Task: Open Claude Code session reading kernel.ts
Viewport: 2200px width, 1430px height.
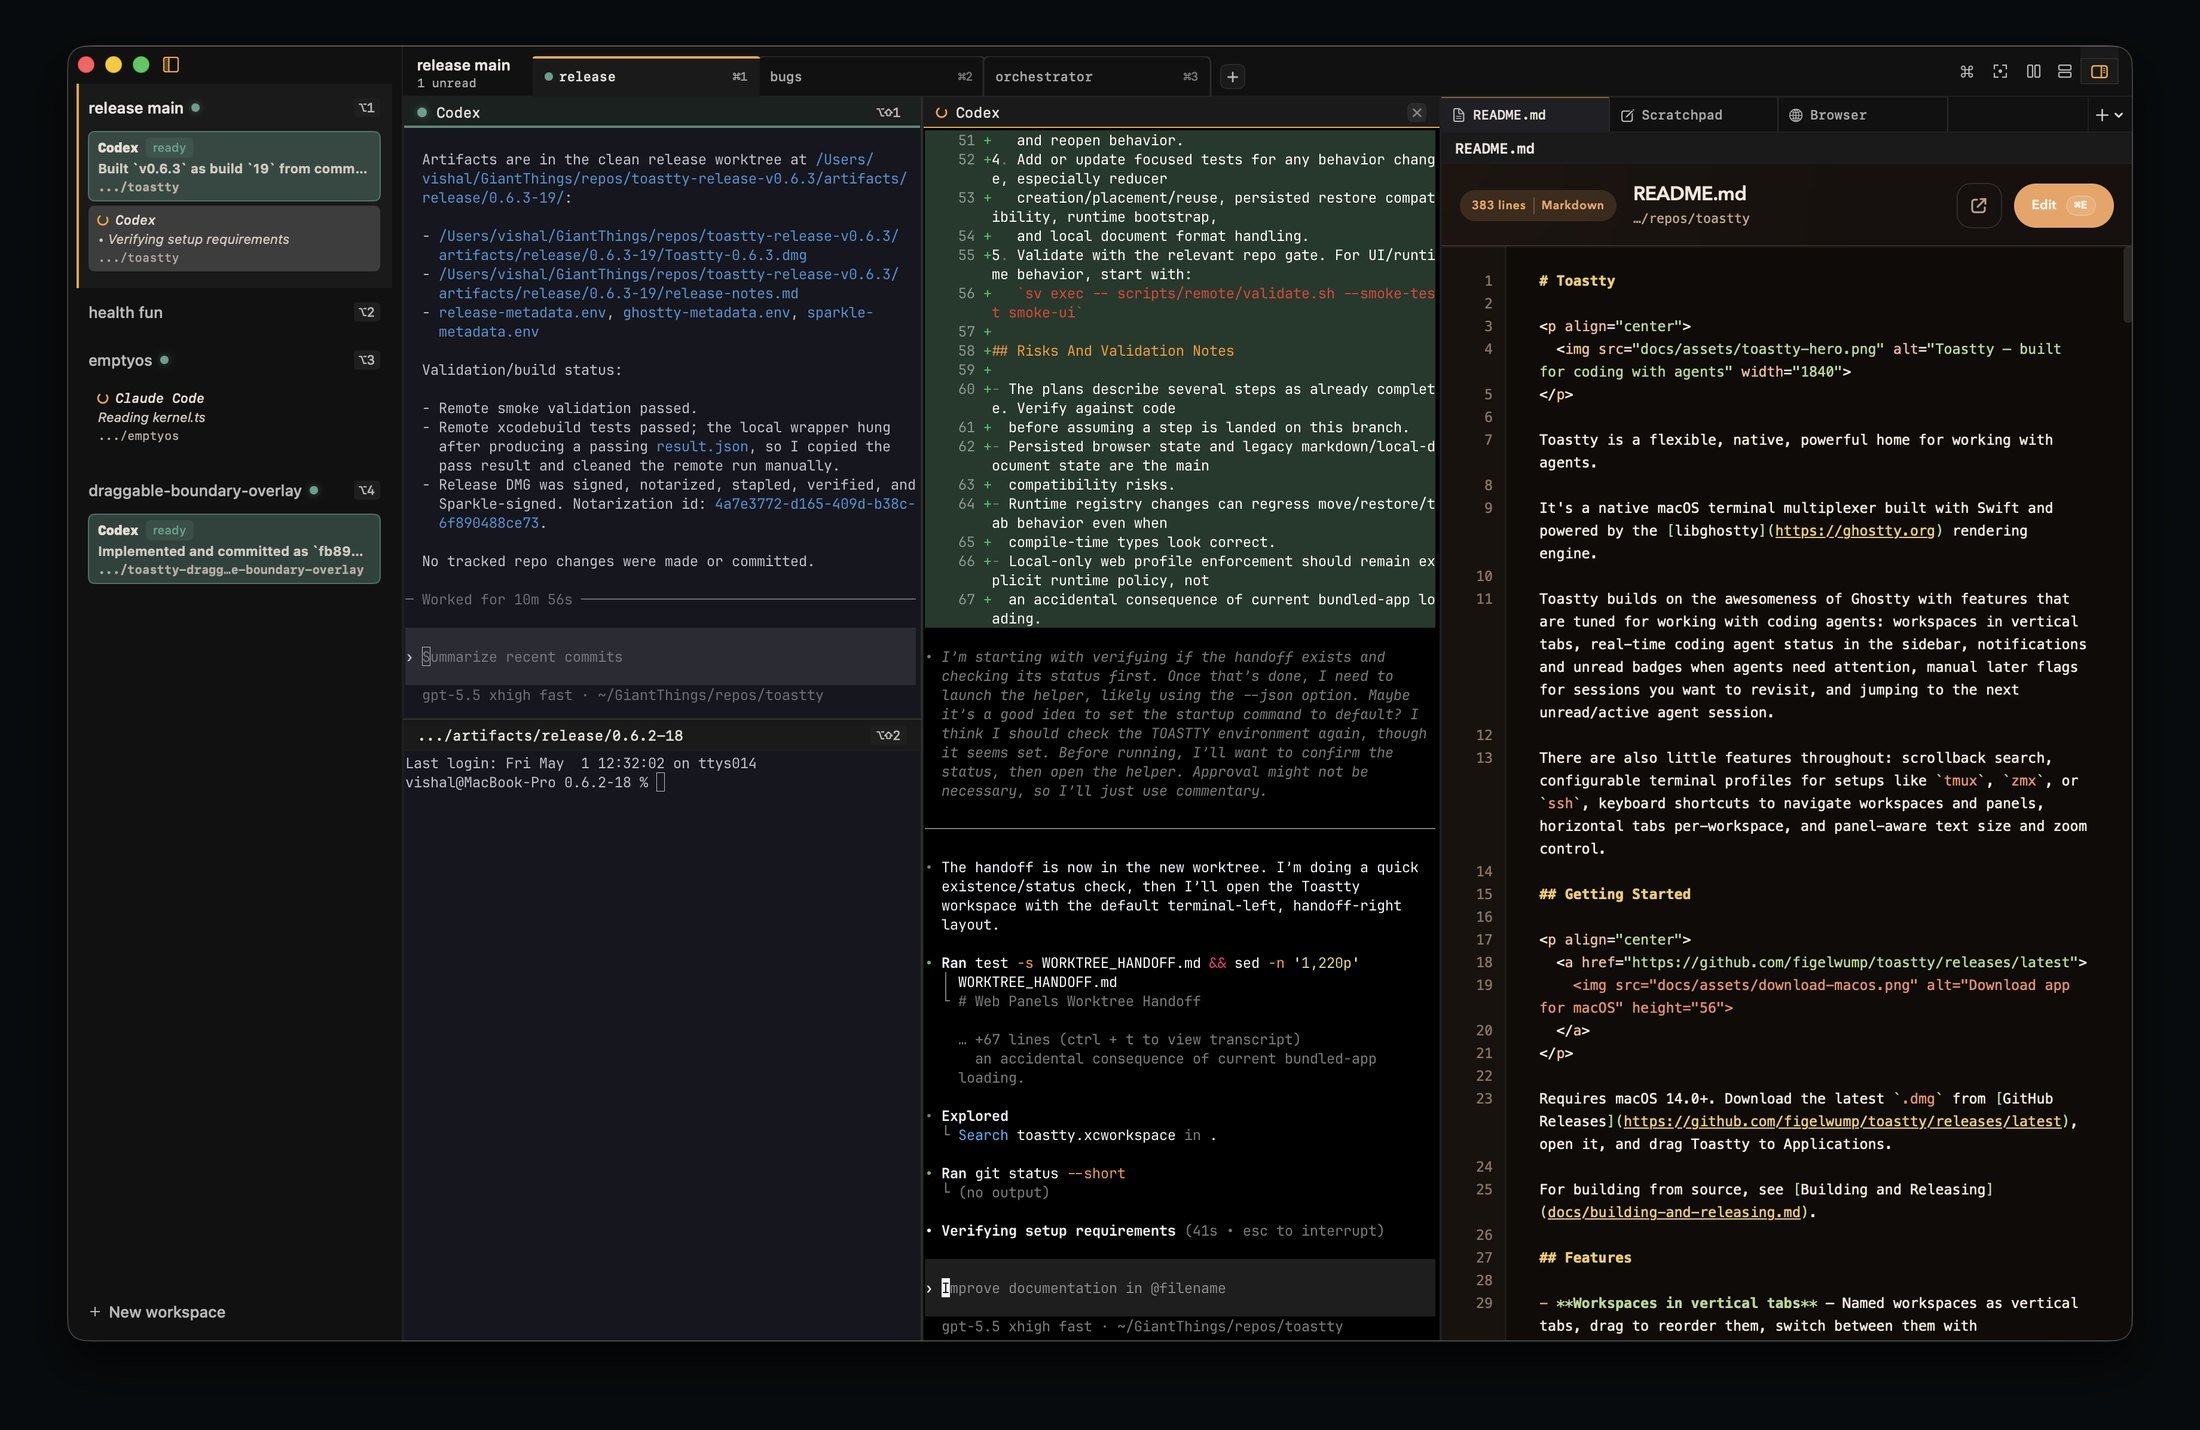Action: point(234,416)
